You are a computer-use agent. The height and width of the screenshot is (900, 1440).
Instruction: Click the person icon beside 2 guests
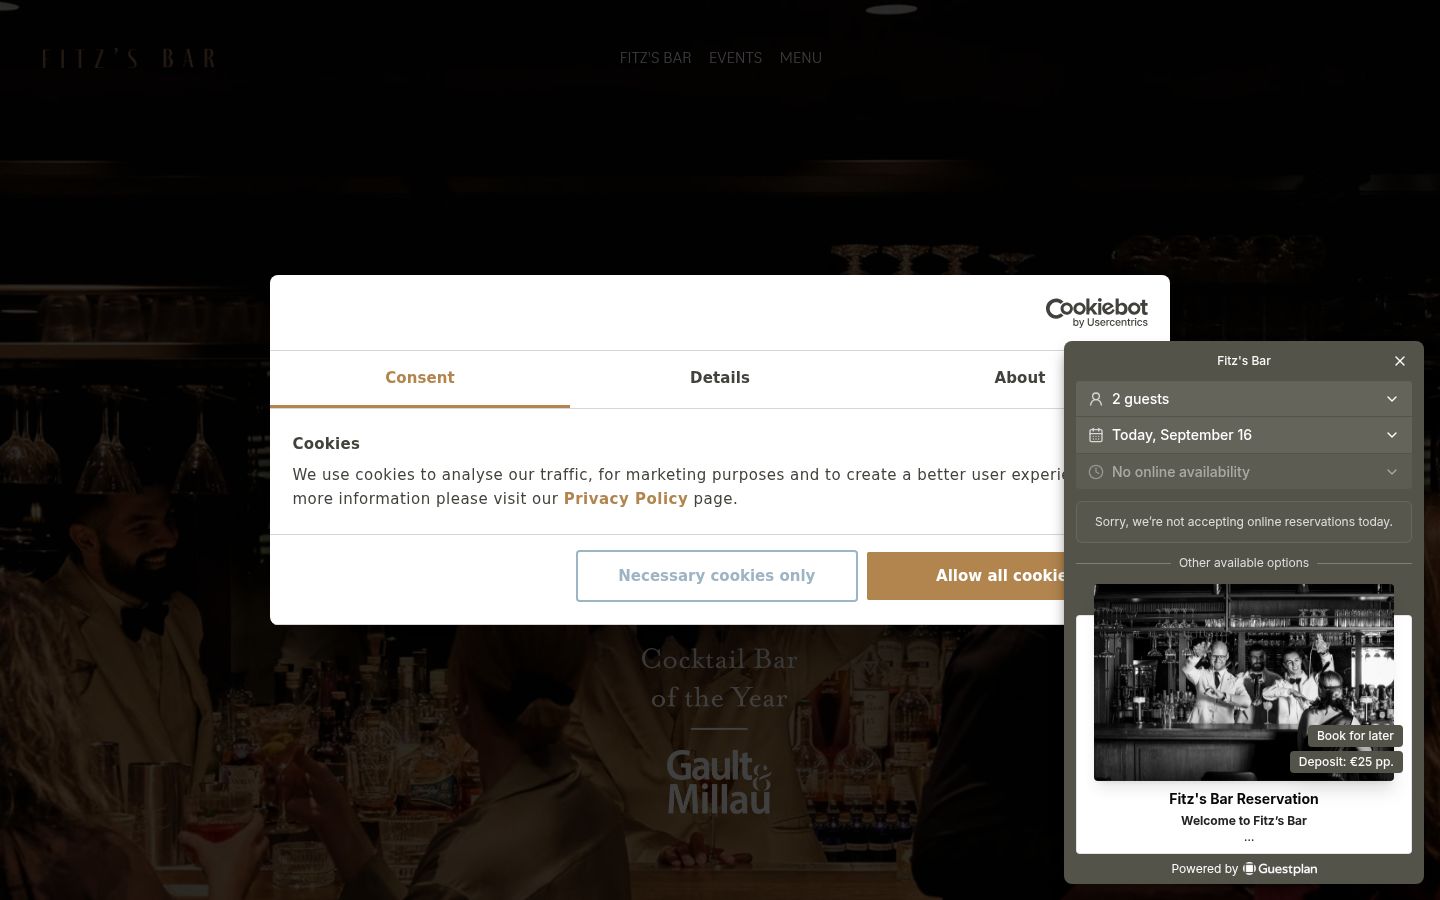tap(1096, 399)
